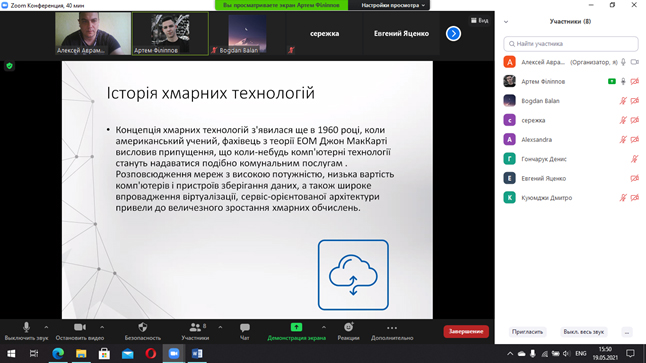This screenshot has width=646, height=363.
Task: Open the Chat panel icon
Action: point(245,328)
